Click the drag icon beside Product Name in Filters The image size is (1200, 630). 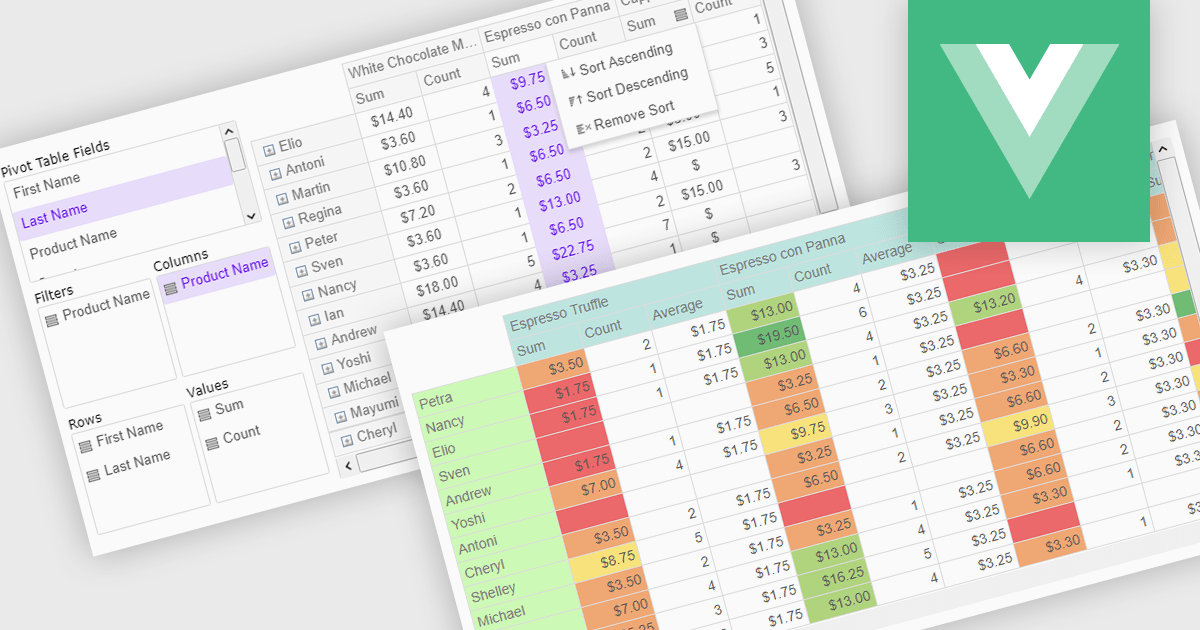[x=51, y=319]
